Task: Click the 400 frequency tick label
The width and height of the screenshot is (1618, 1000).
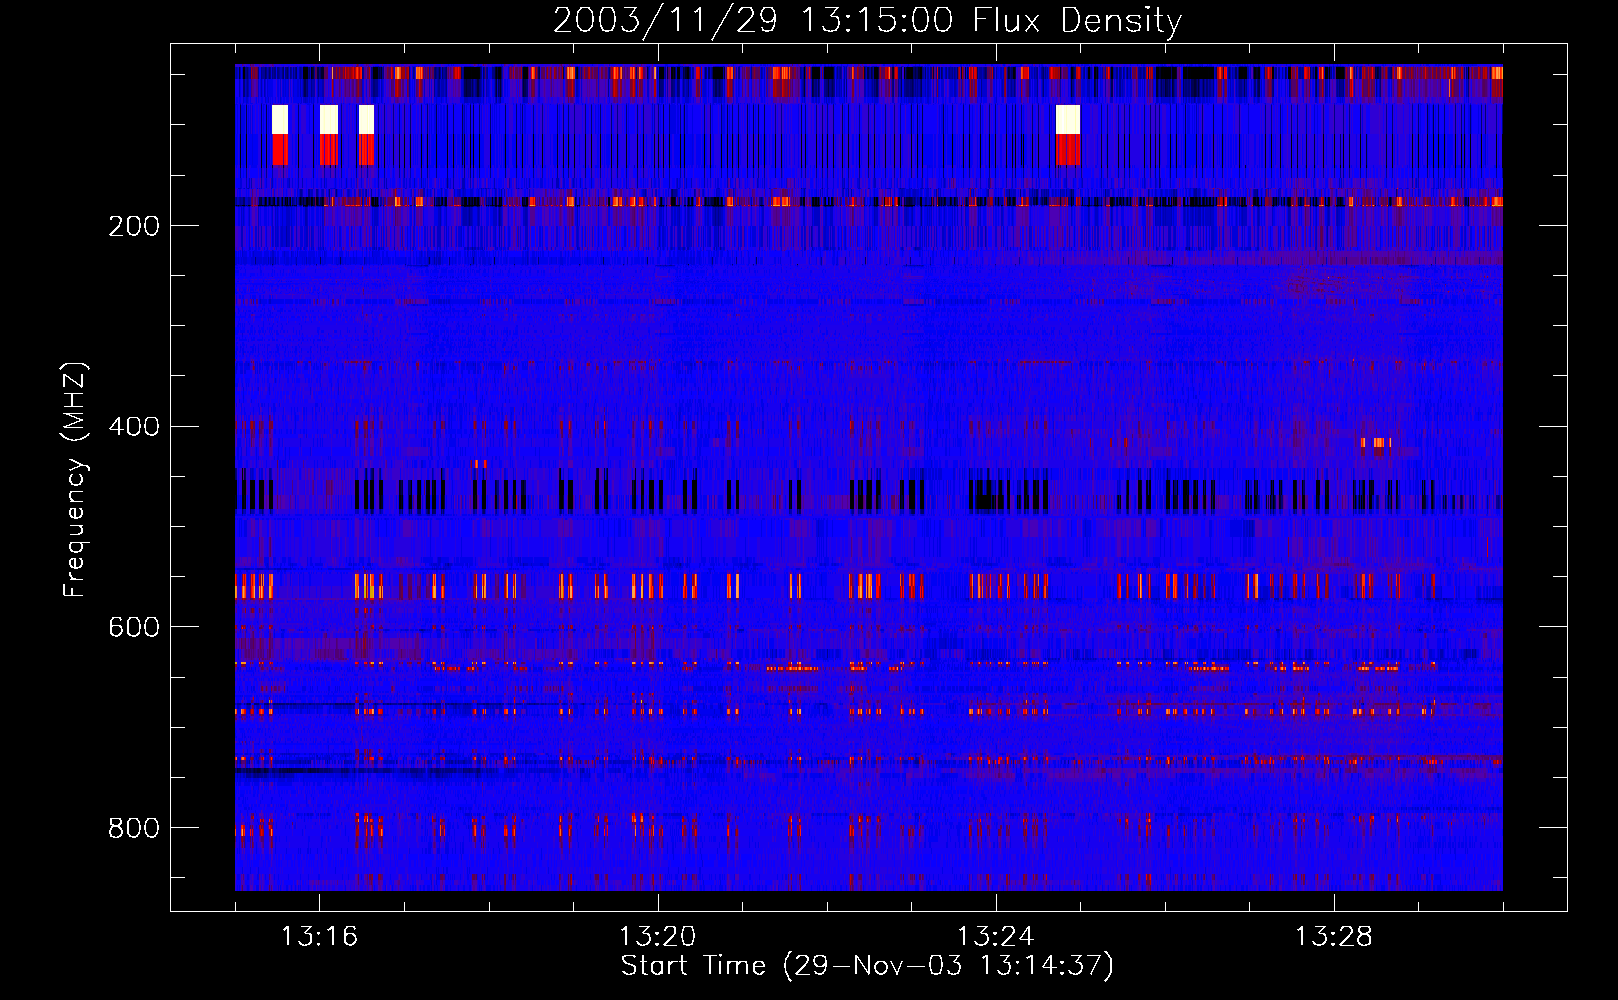Action: coord(134,427)
